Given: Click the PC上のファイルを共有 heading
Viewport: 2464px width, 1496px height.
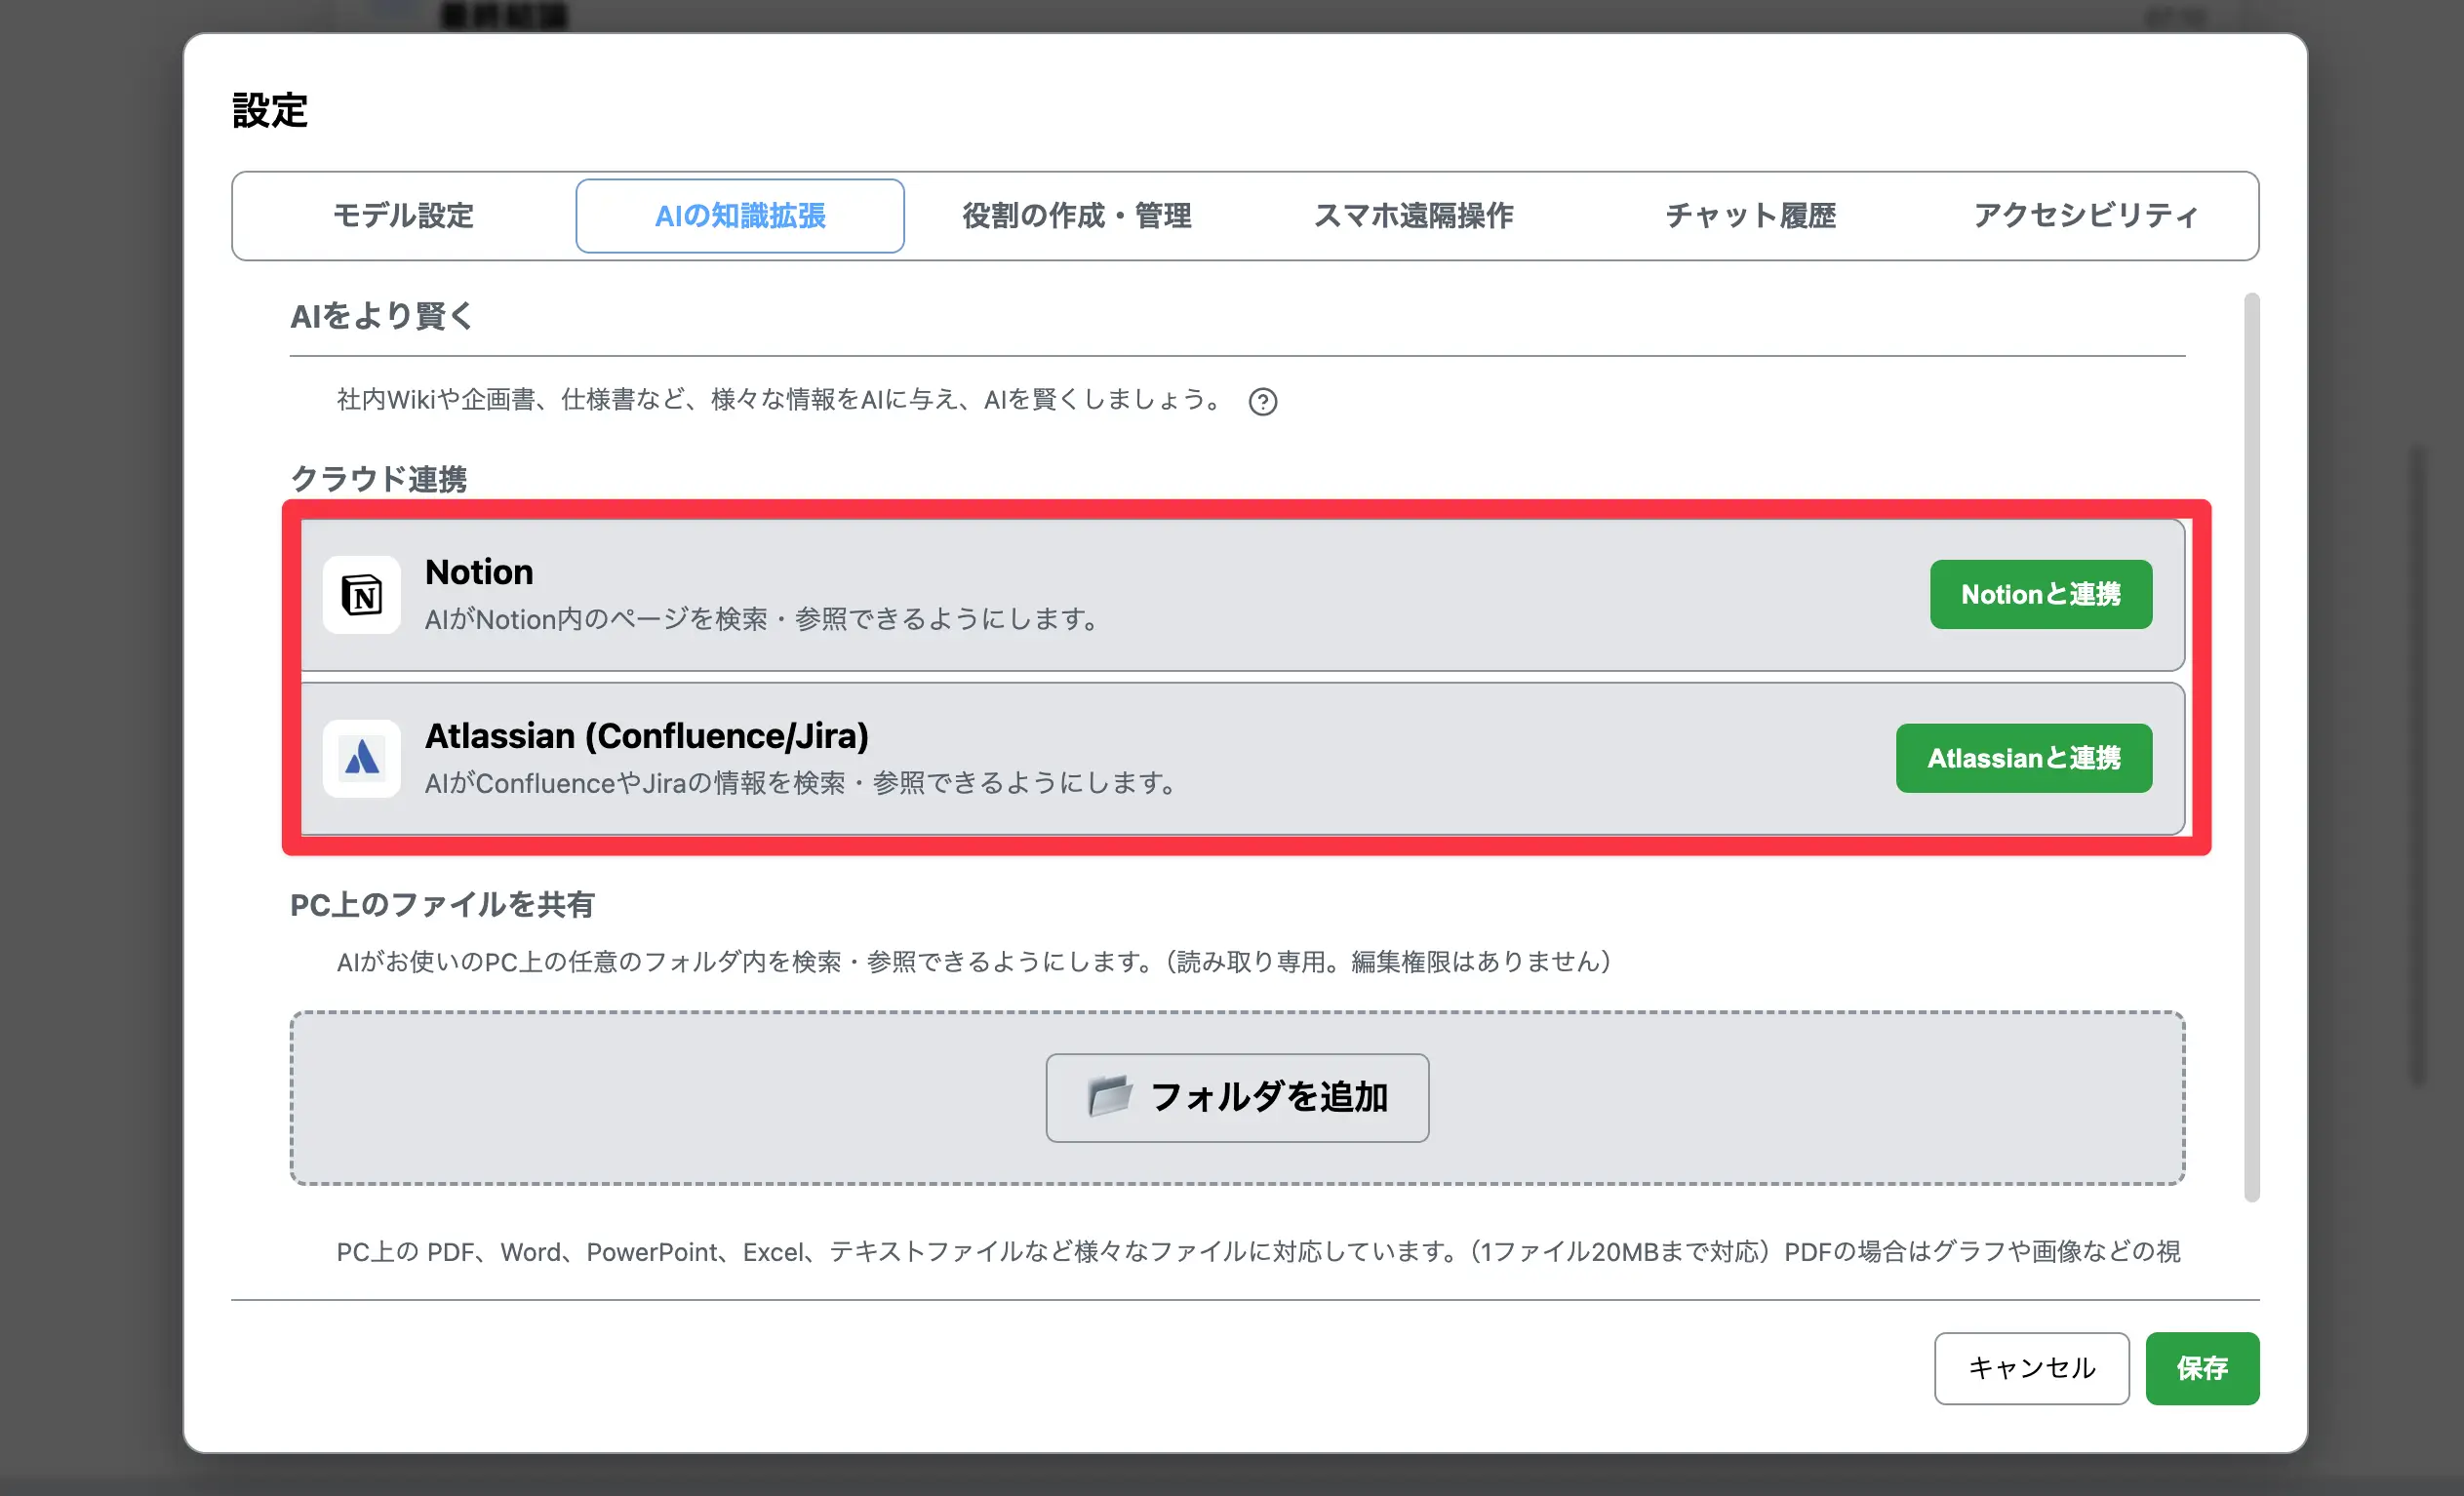Looking at the screenshot, I should (442, 905).
